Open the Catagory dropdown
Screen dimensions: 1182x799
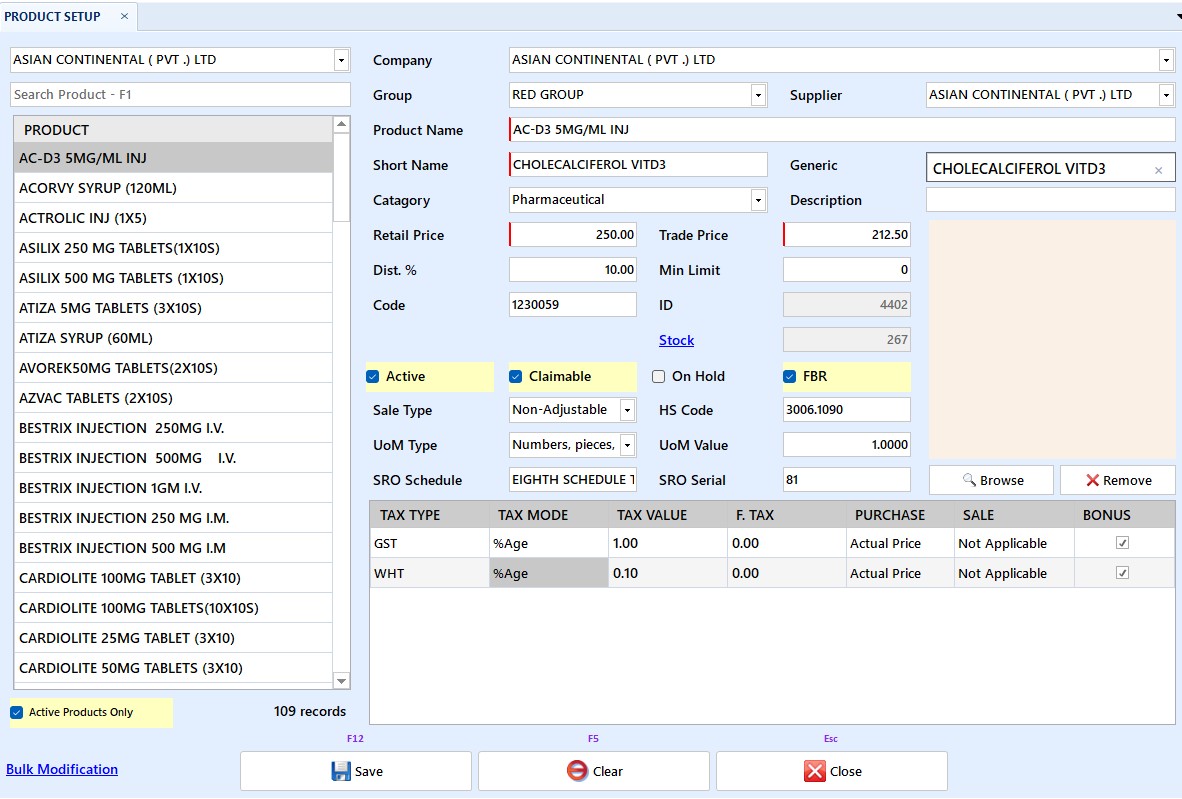point(758,200)
